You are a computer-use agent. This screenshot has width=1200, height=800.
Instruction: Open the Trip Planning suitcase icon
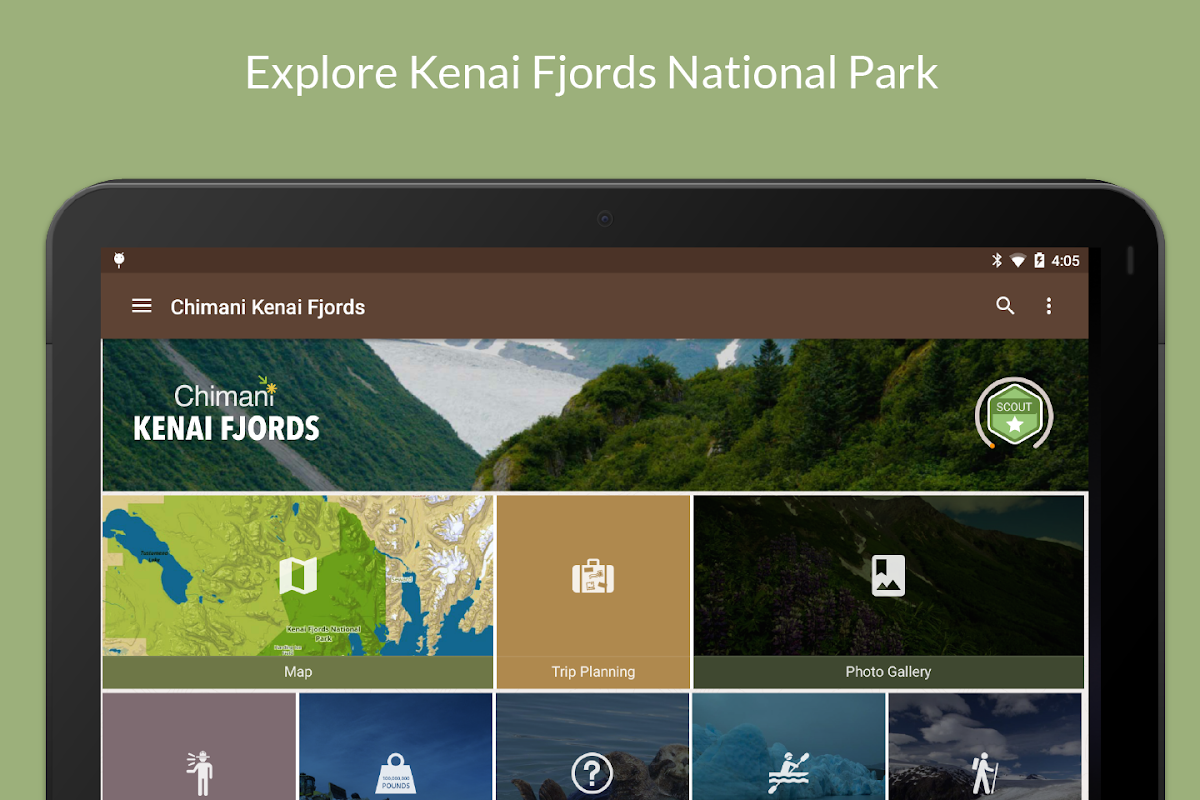click(593, 575)
